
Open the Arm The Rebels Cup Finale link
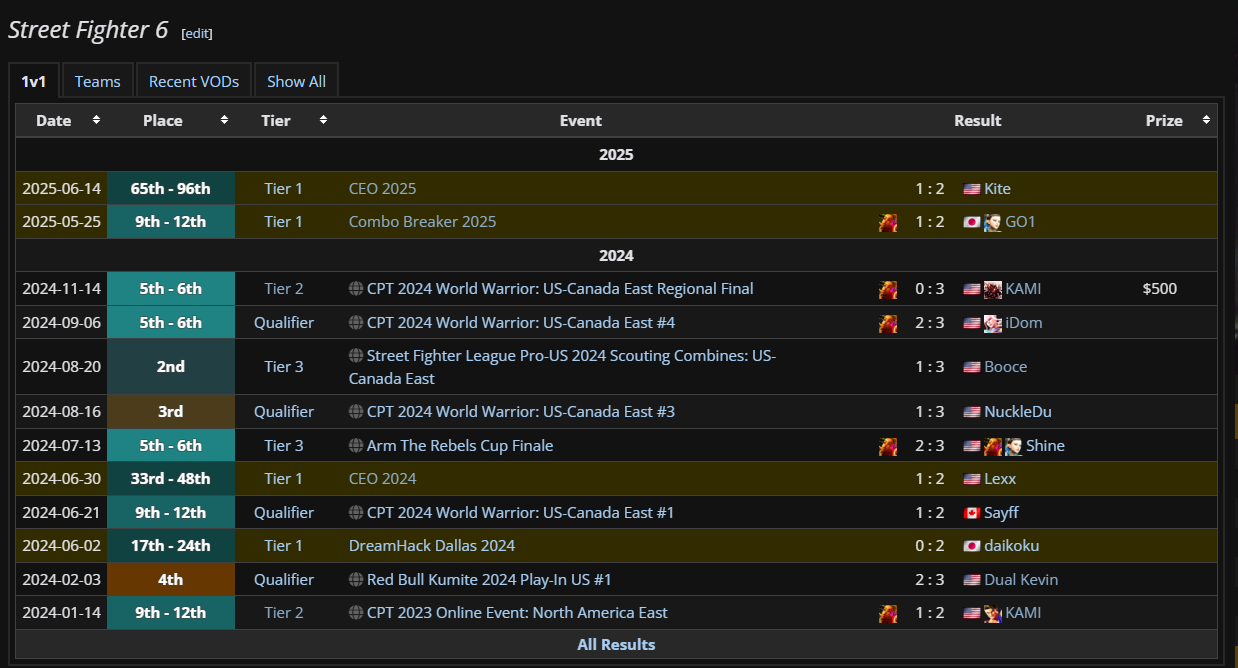click(460, 446)
